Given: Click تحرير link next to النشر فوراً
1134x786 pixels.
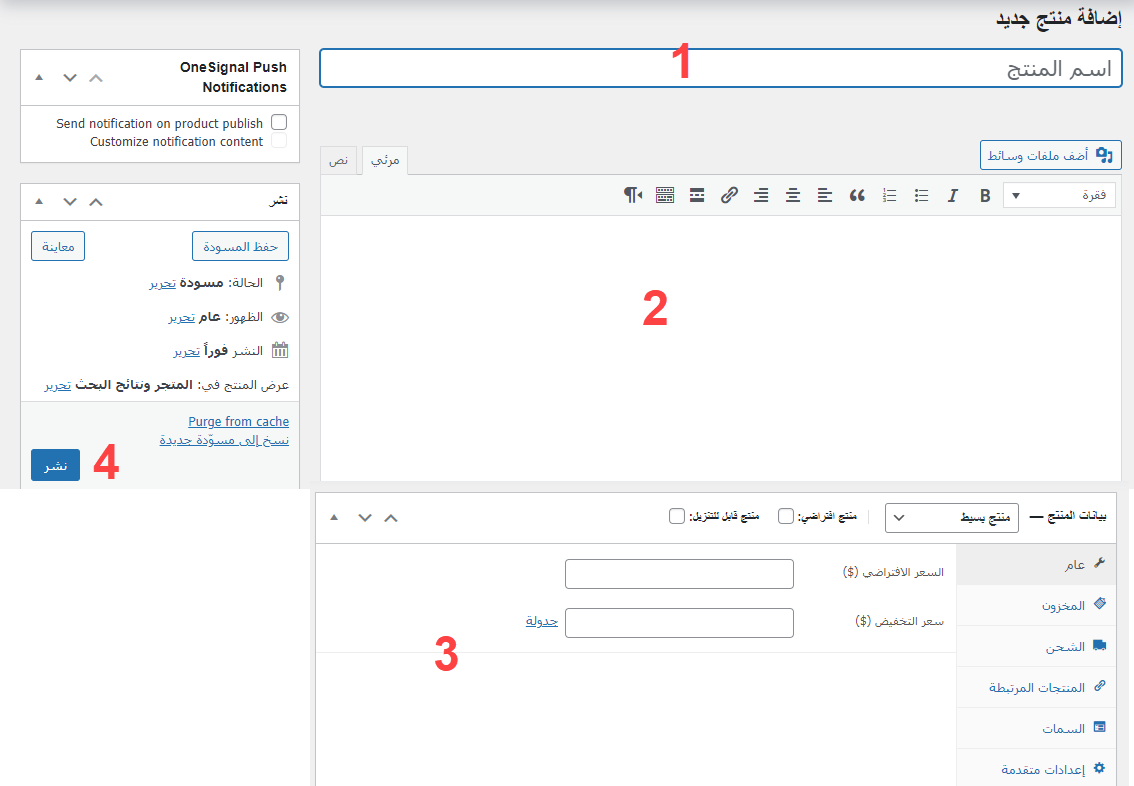Looking at the screenshot, I should (187, 351).
